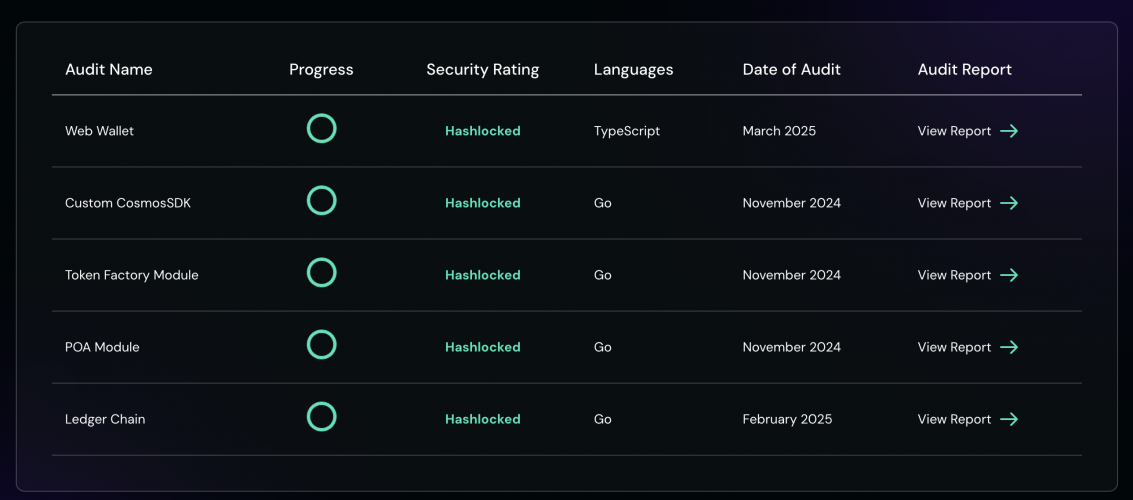Click the Web Wallet progress circle icon
Viewport: 1133px width, 500px height.
tap(322, 129)
